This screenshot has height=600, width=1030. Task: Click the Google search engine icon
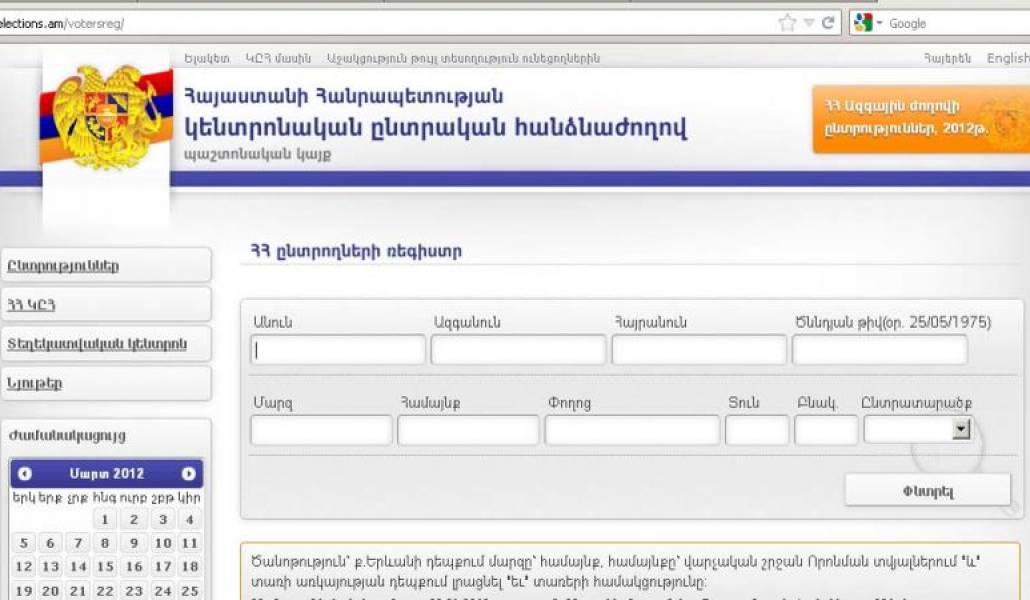pyautogui.click(x=864, y=23)
